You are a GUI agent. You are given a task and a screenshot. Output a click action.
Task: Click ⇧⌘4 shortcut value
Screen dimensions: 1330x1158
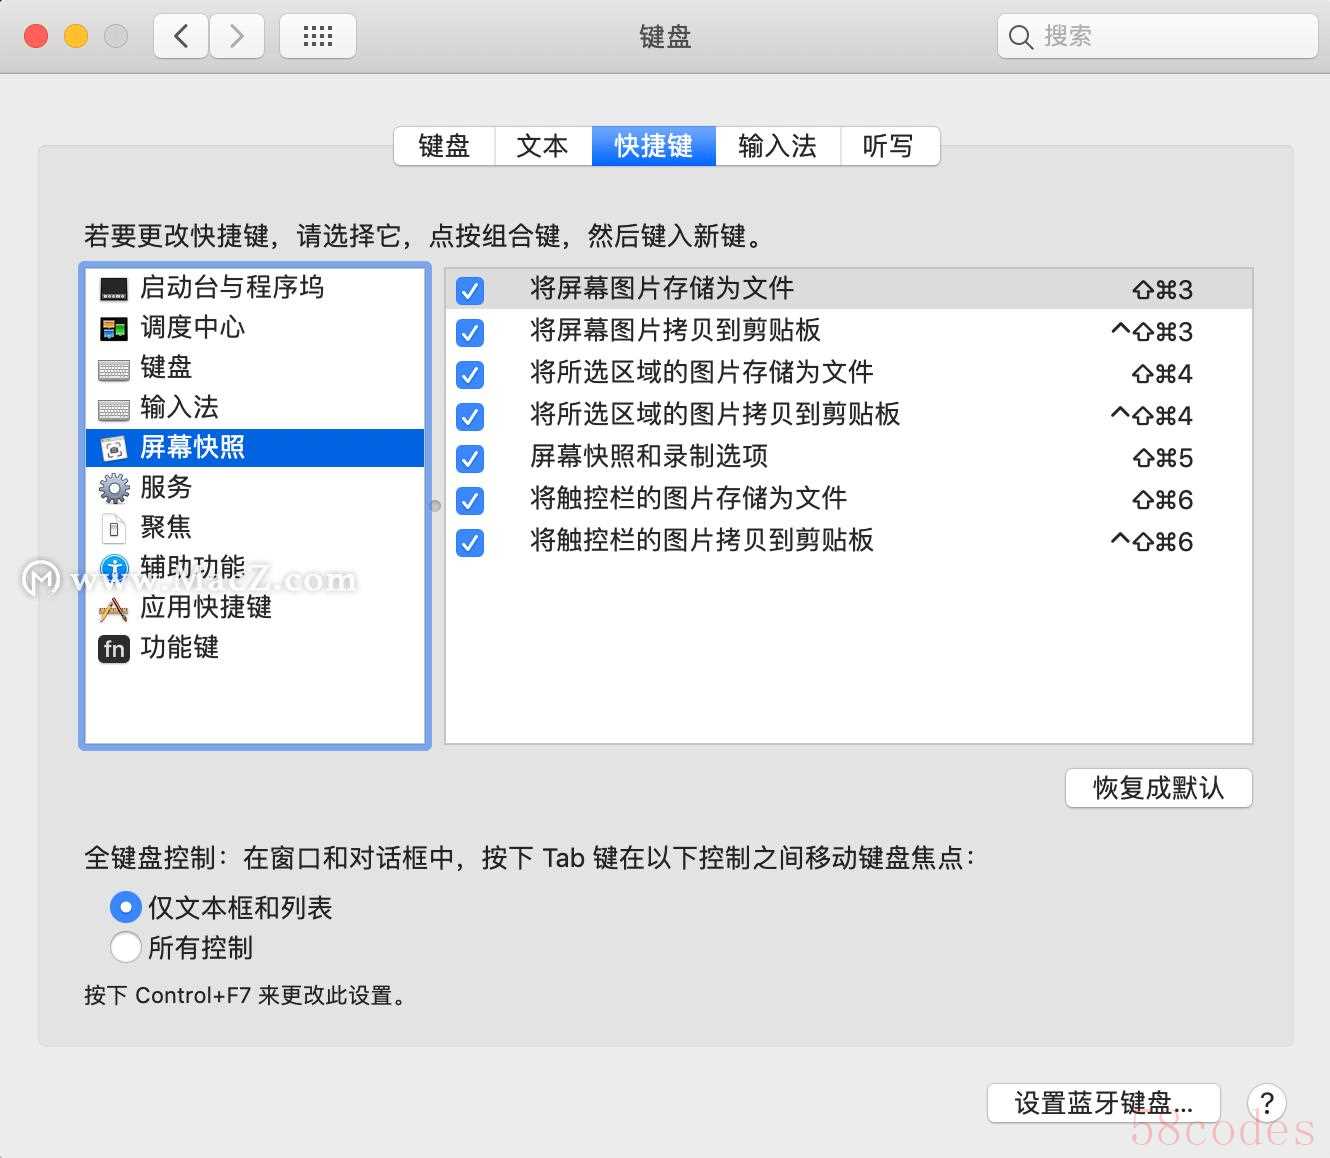point(1163,374)
